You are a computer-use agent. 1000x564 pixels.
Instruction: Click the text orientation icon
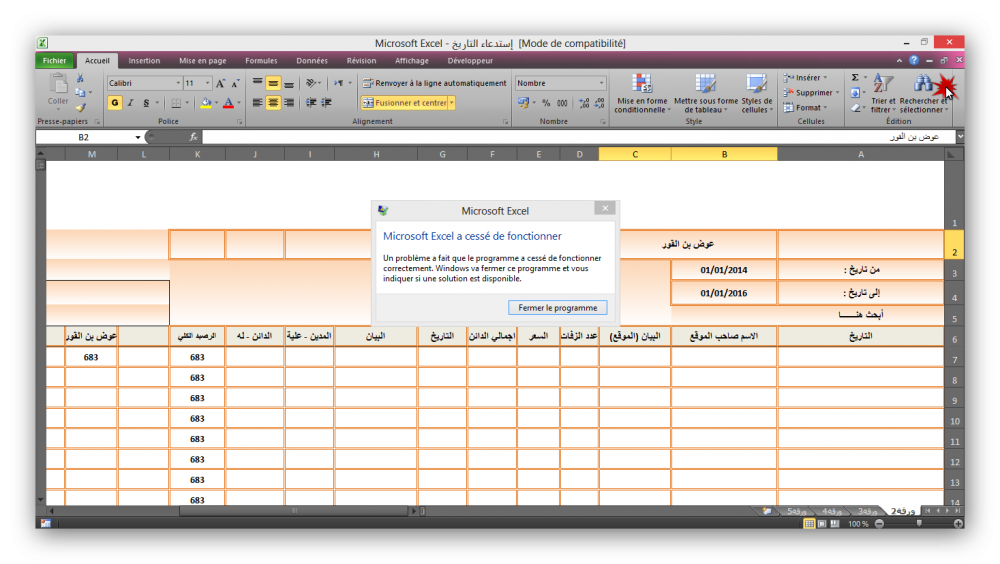[x=311, y=83]
